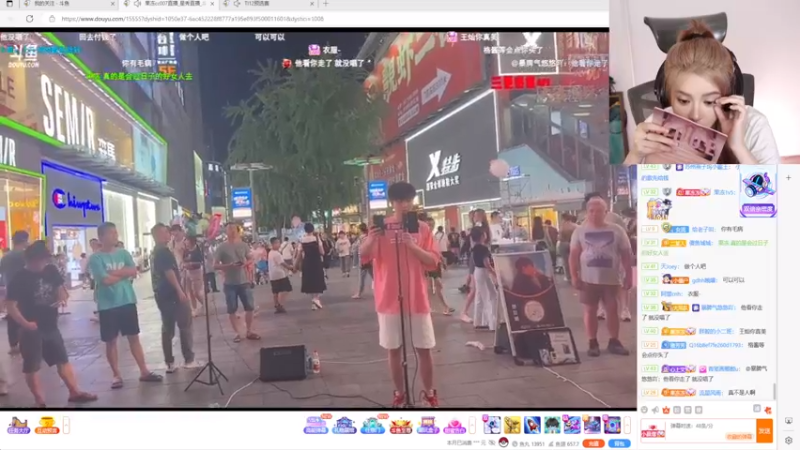Viewport: 800px width, 450px height.
Task: Click username gdhh in chat
Action: click(x=704, y=280)
